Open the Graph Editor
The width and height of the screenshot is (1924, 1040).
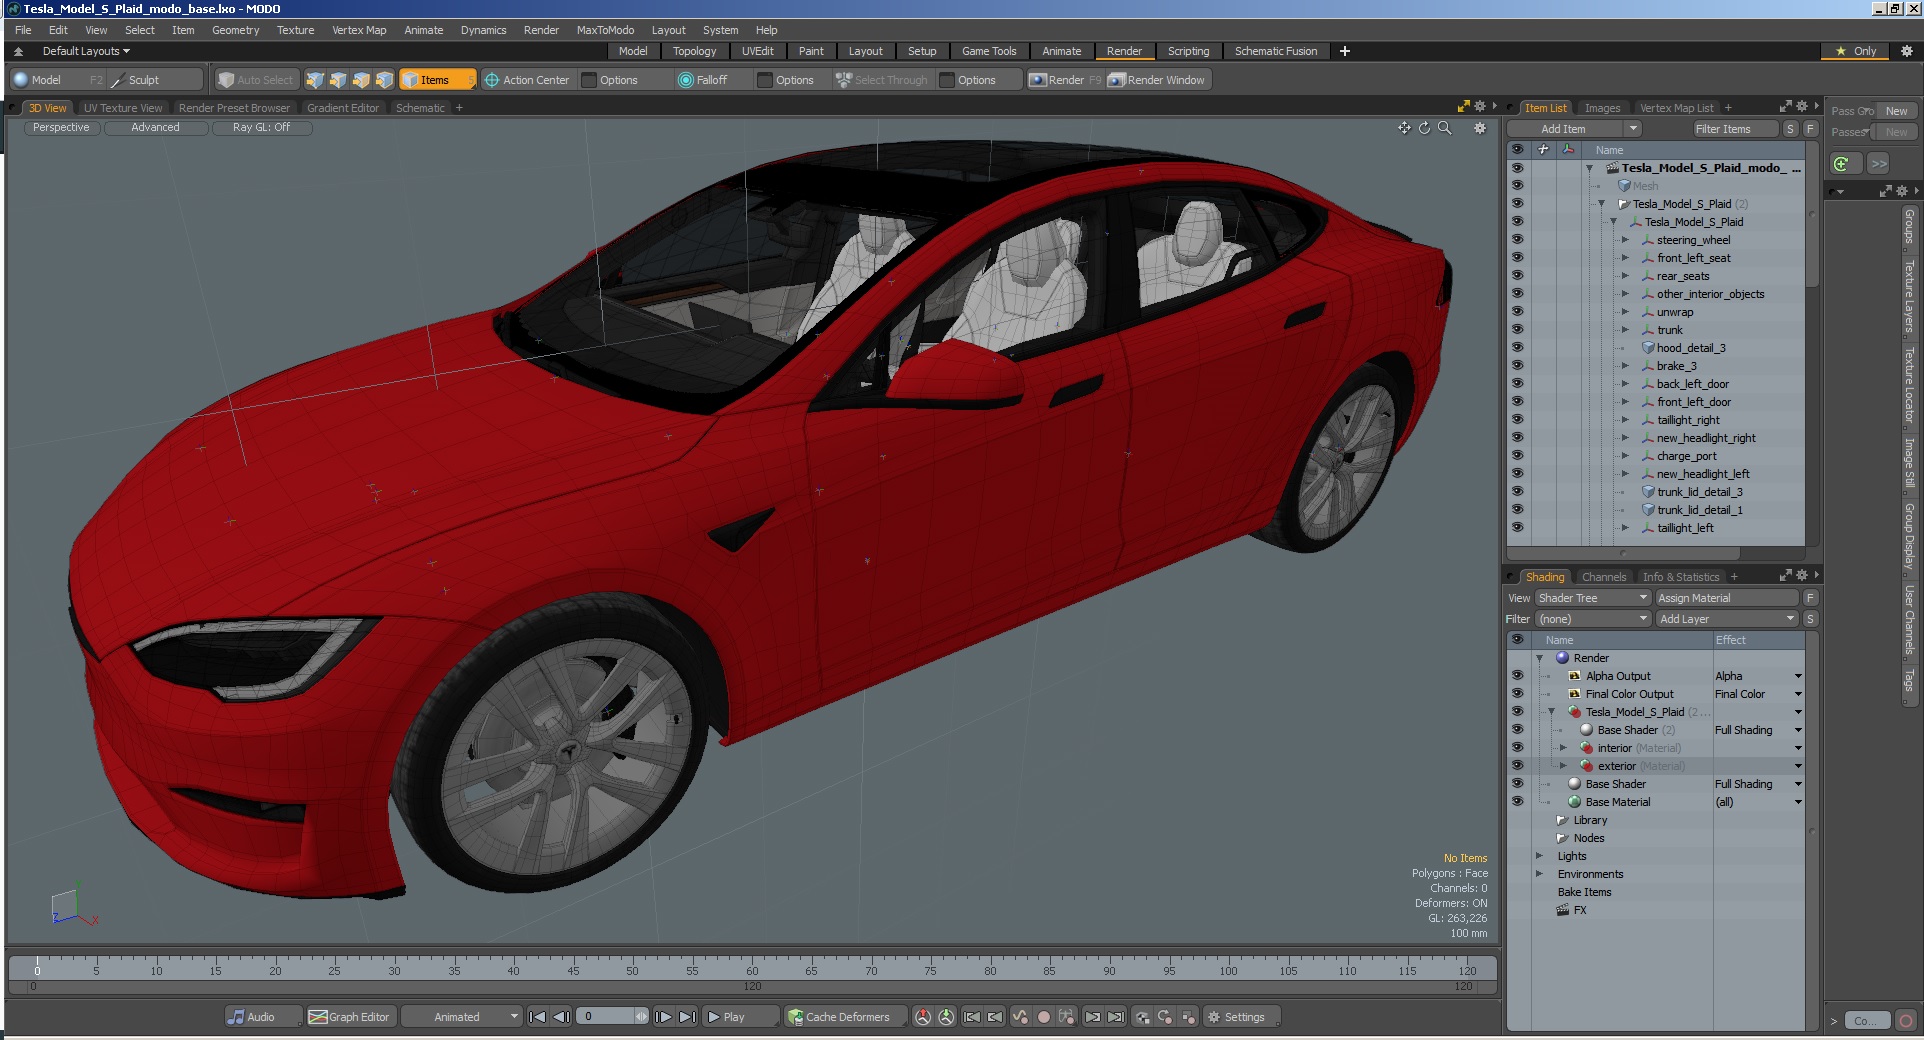click(x=350, y=1017)
